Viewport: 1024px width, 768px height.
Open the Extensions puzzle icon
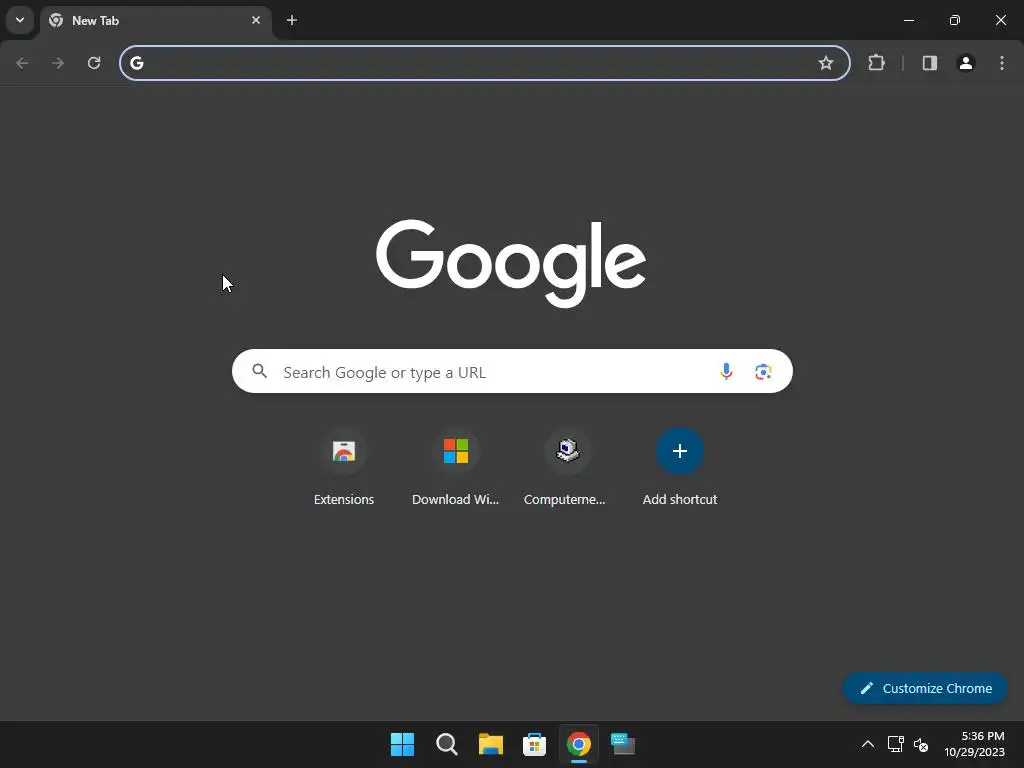click(x=876, y=63)
